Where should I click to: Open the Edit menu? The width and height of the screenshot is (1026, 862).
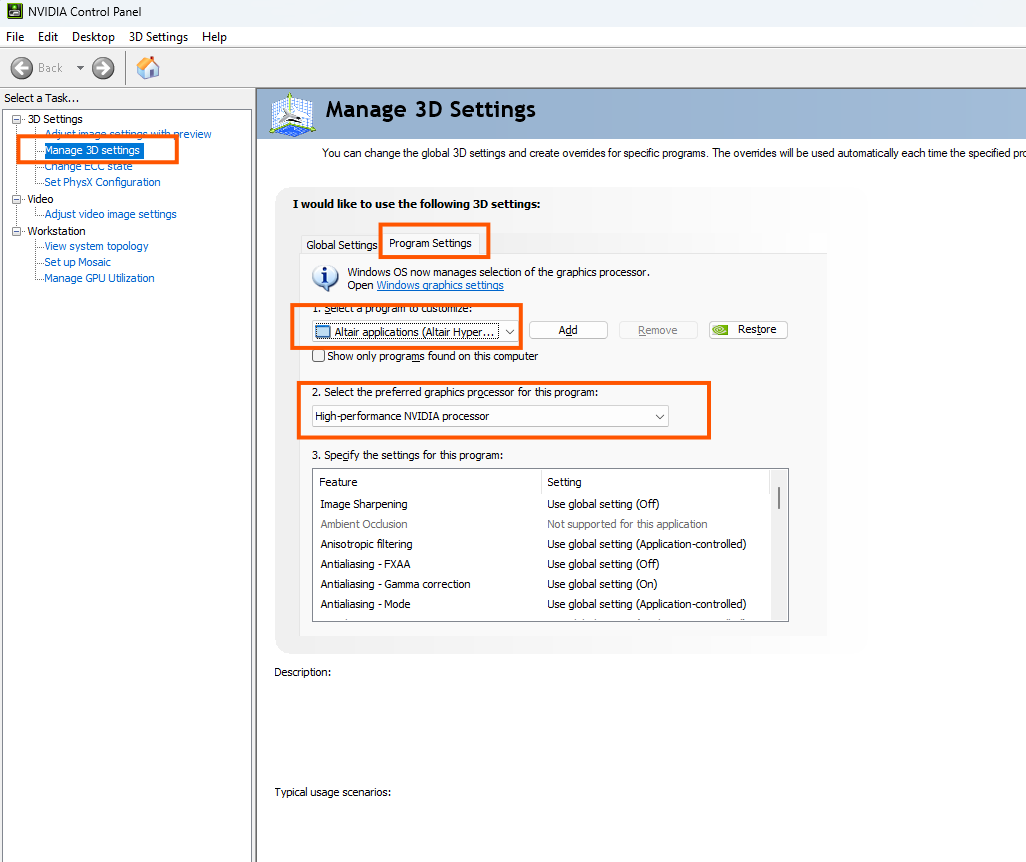(48, 37)
